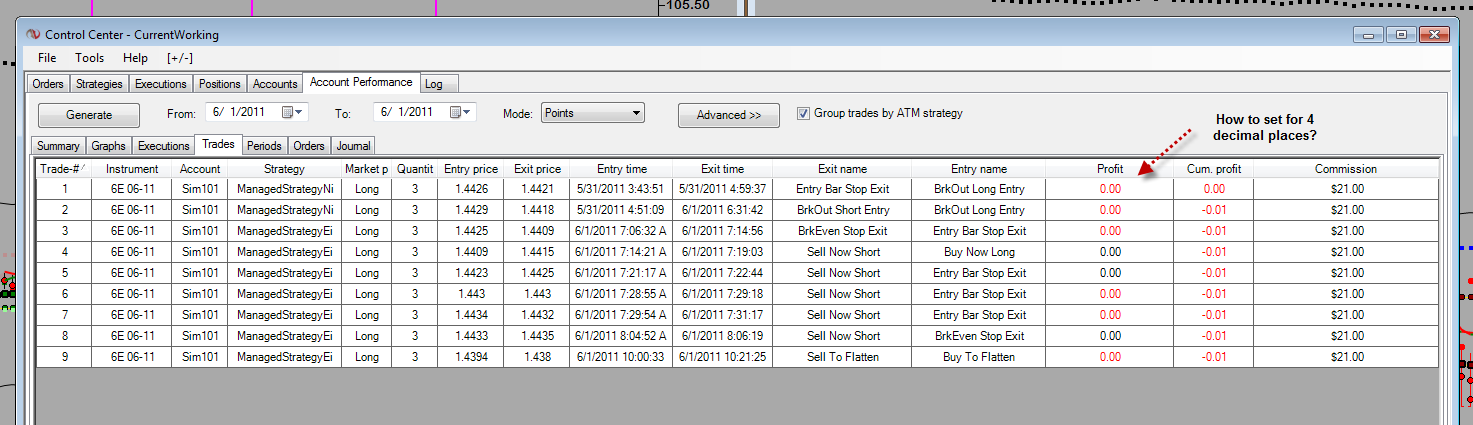Viewport: 1473px width, 425px height.
Task: Switch to the Positions tab
Action: (219, 84)
